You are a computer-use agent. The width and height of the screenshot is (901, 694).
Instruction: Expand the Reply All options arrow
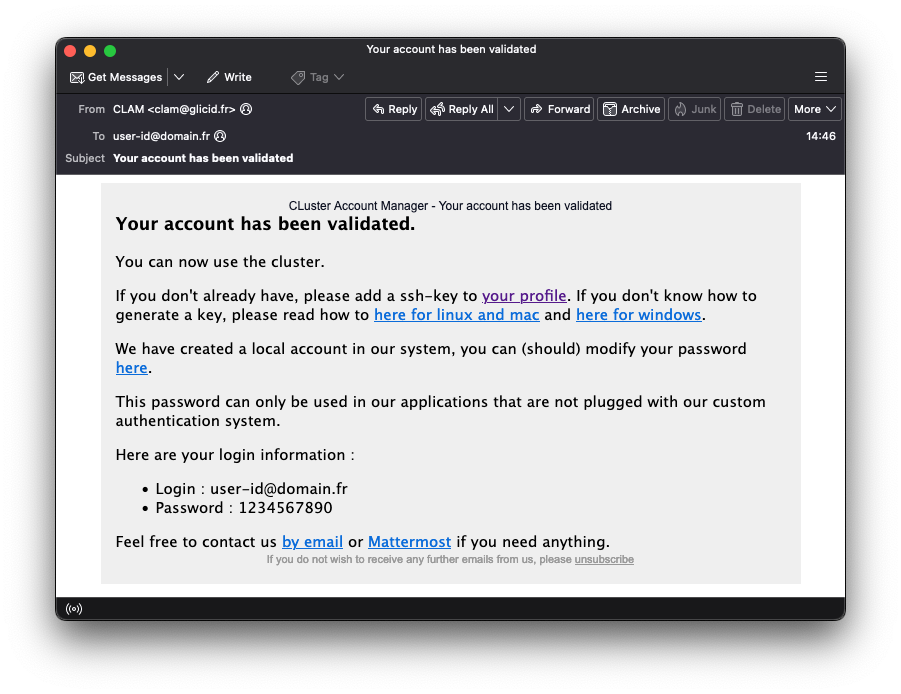click(509, 109)
